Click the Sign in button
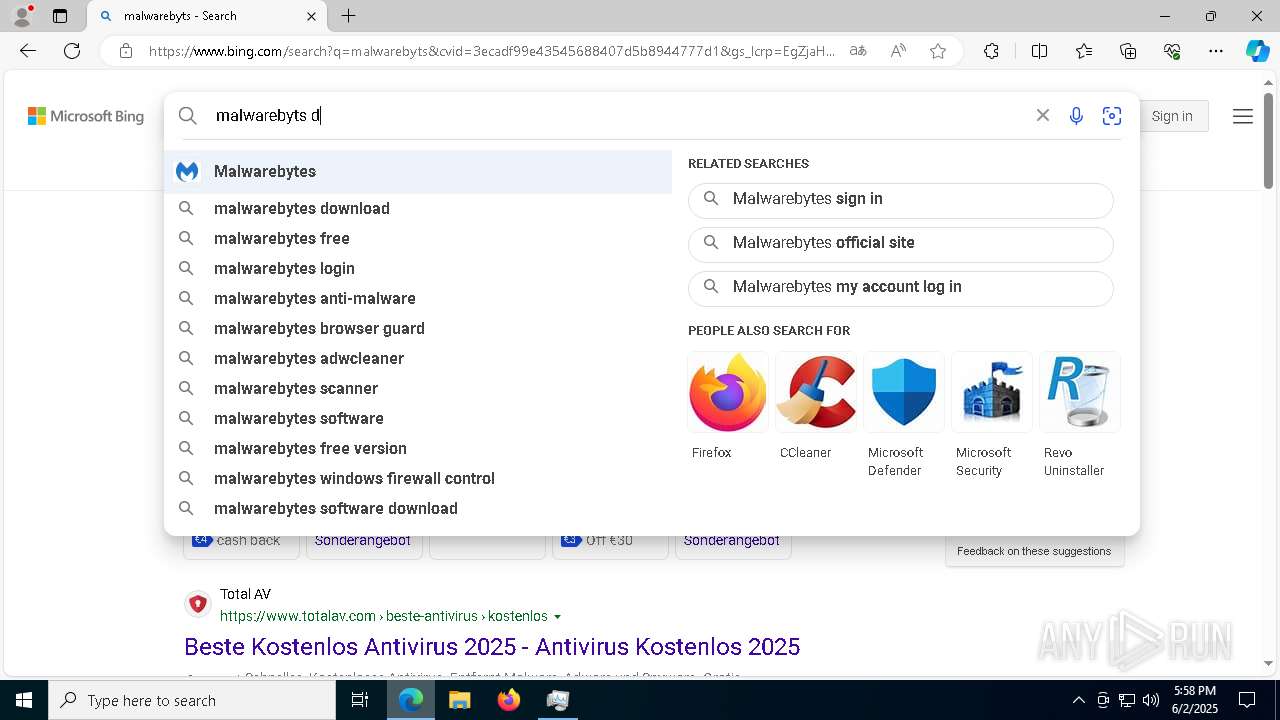Screen dimensions: 1280x720 pyautogui.click(x=1172, y=116)
